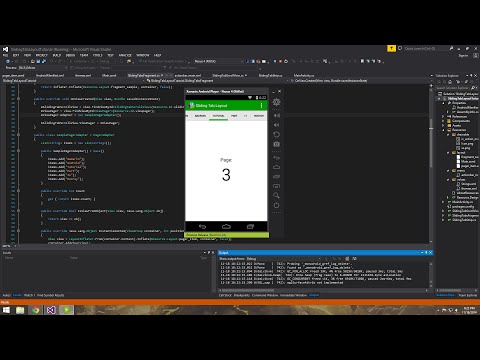Expand Assets node in Solution Explorer
480x360 pixels.
point(443,125)
